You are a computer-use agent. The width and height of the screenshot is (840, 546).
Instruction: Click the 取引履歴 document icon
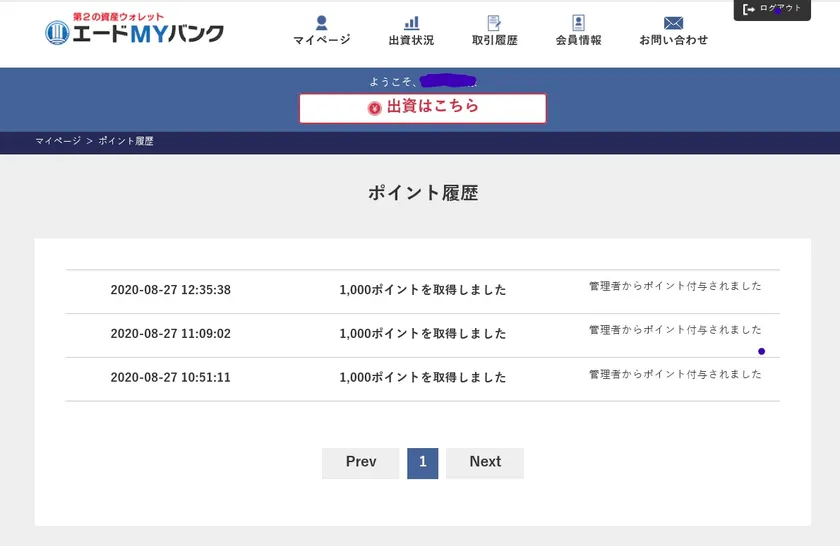494,22
